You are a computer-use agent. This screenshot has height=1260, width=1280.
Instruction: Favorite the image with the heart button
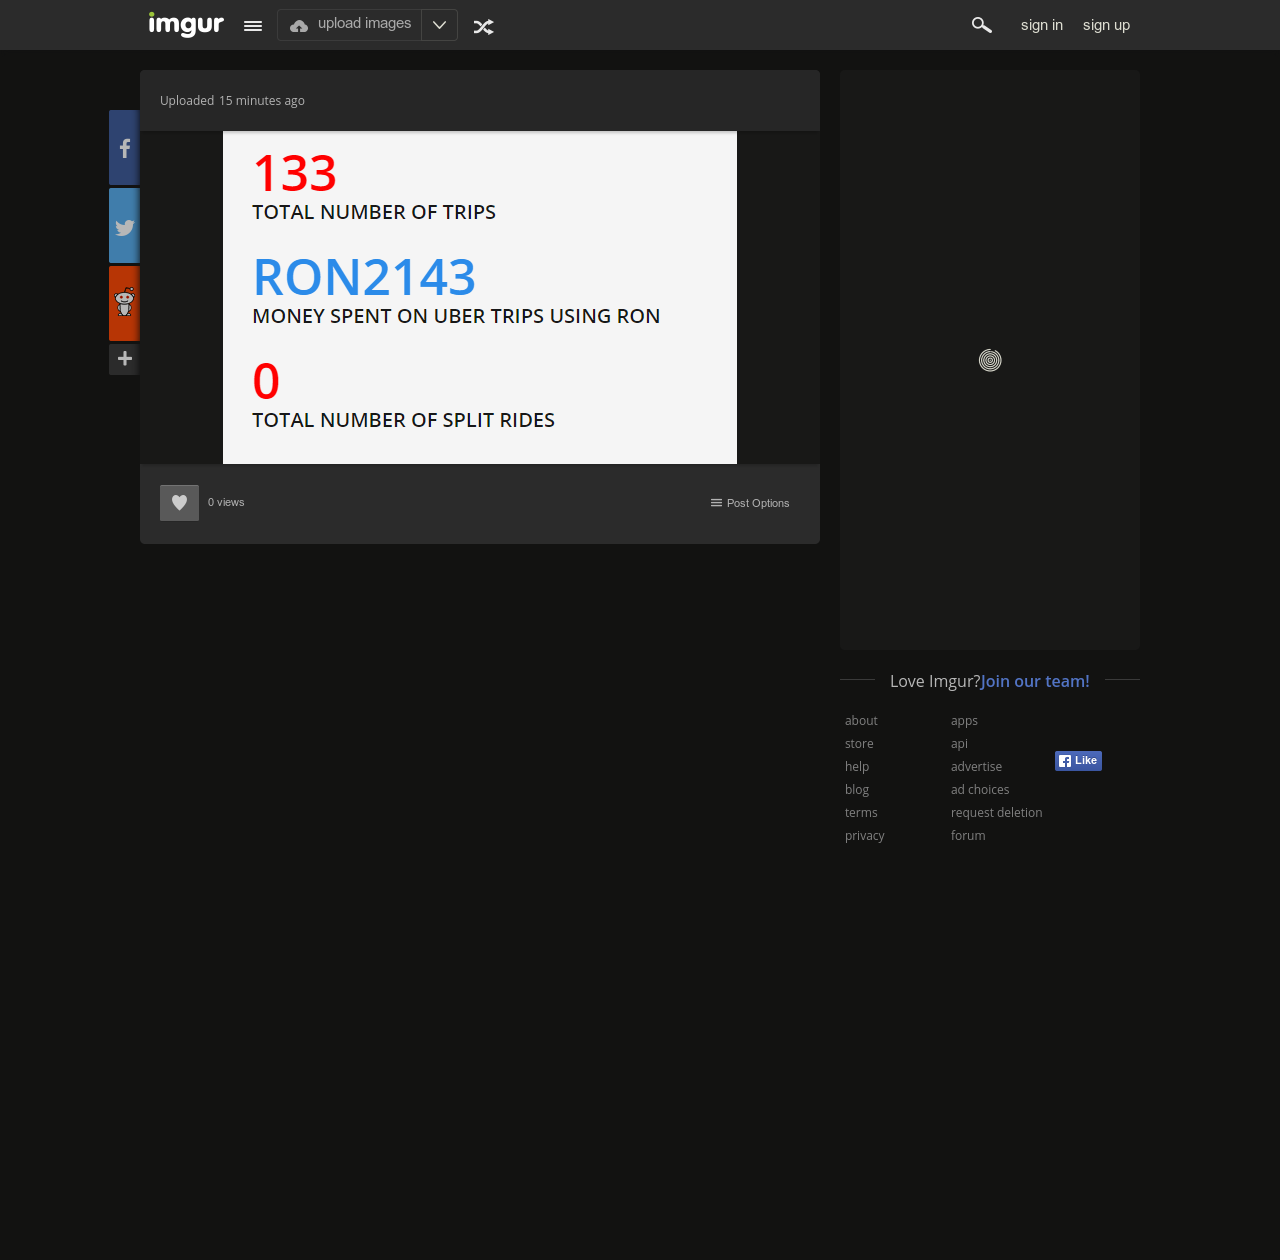(179, 503)
